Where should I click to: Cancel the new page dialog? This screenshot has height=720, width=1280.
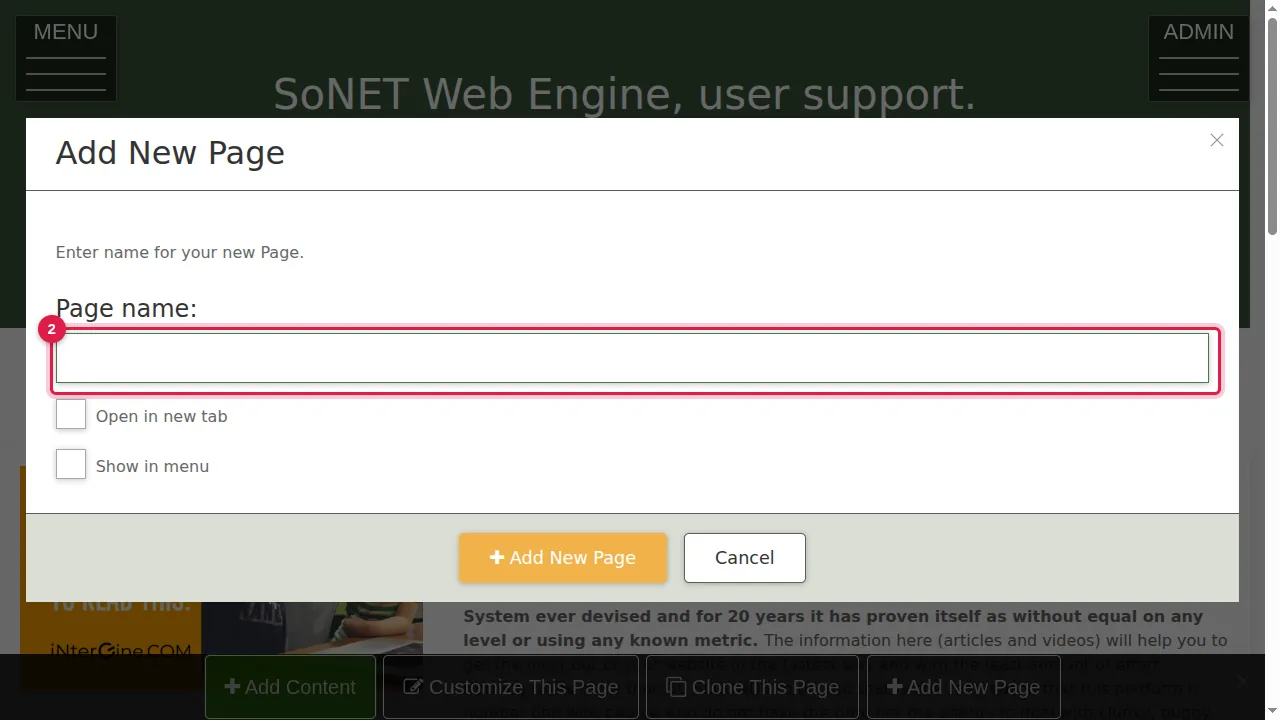coord(745,558)
